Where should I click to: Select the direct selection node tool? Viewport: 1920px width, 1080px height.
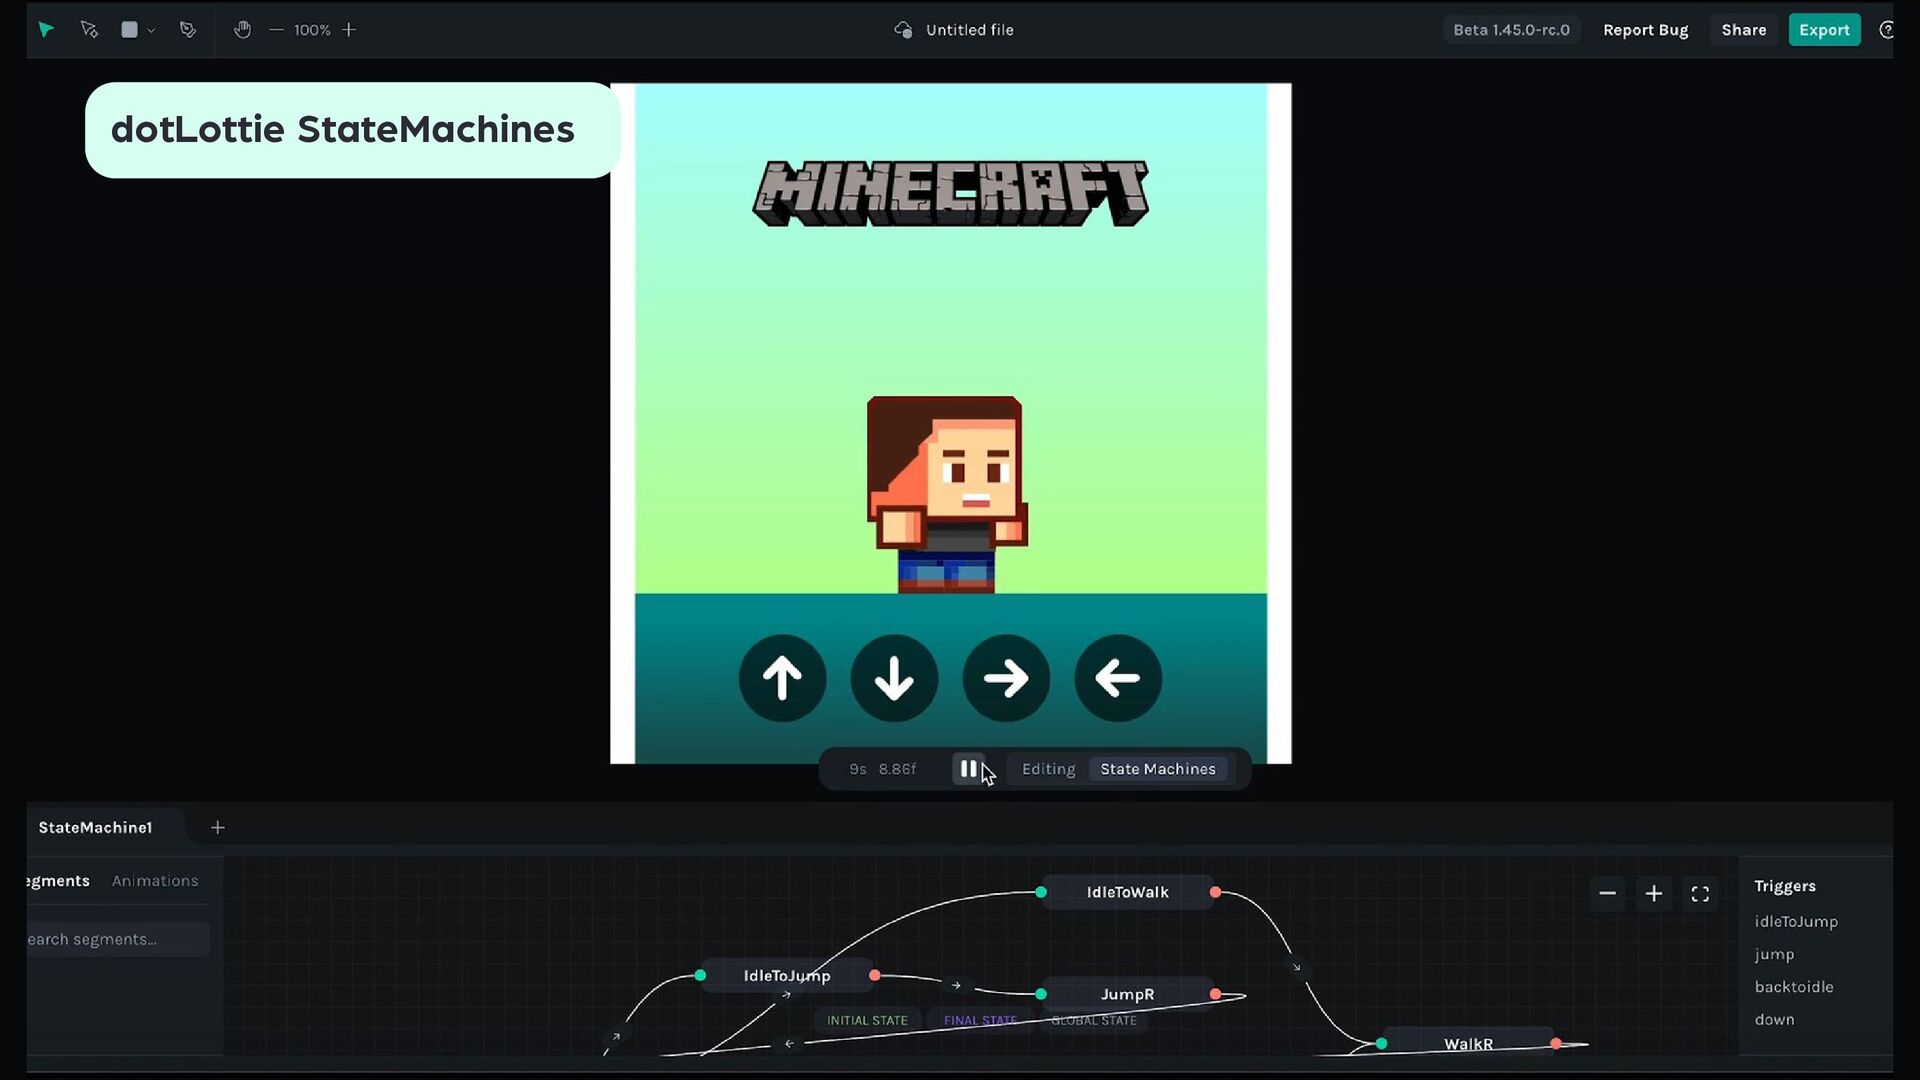coord(89,30)
